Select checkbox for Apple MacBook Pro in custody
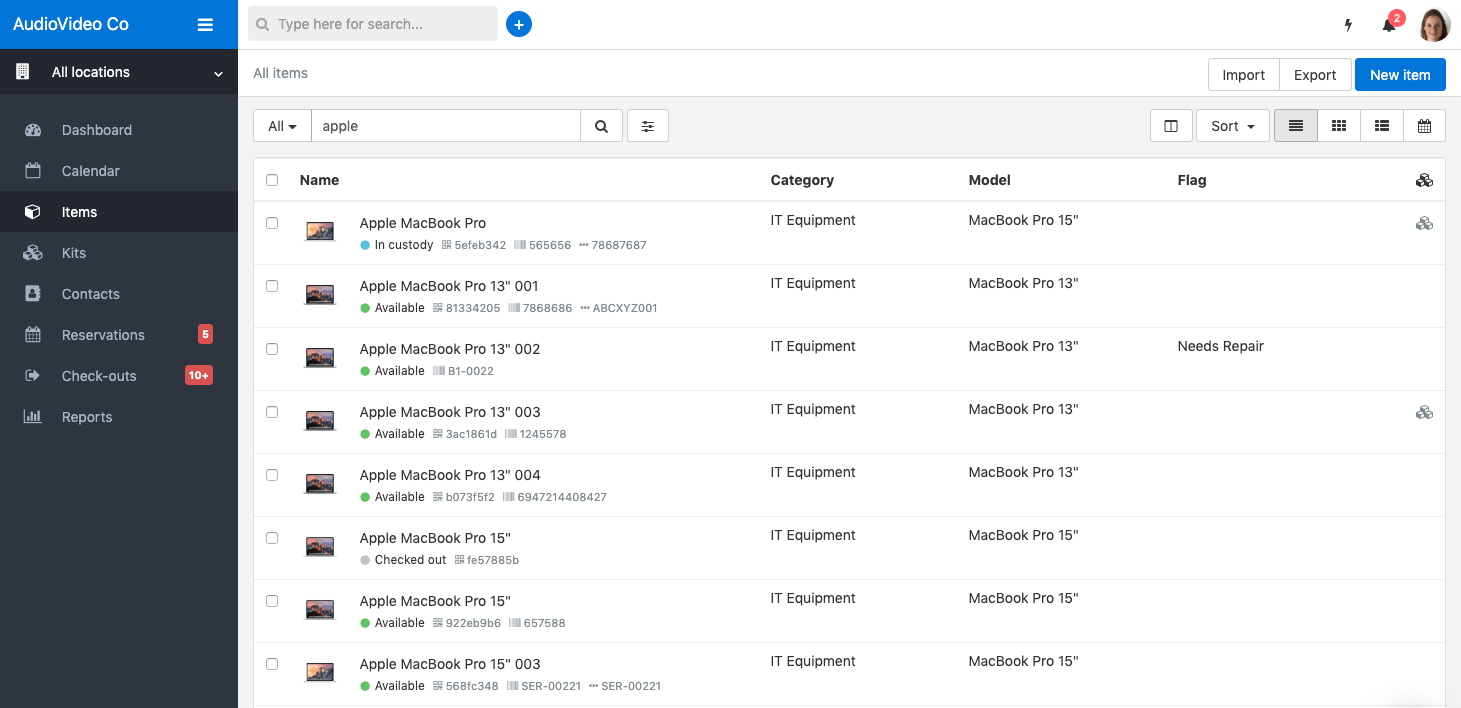The width and height of the screenshot is (1461, 708). tap(272, 223)
